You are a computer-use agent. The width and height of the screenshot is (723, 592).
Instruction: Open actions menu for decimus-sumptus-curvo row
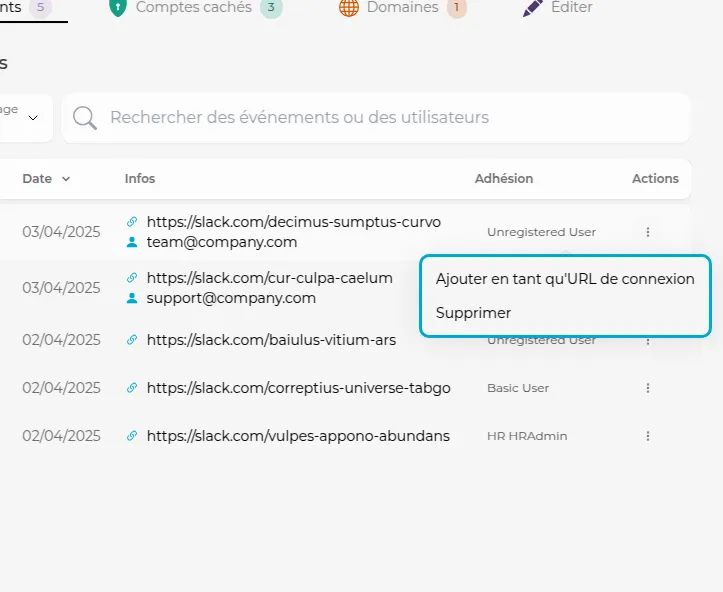tap(648, 232)
